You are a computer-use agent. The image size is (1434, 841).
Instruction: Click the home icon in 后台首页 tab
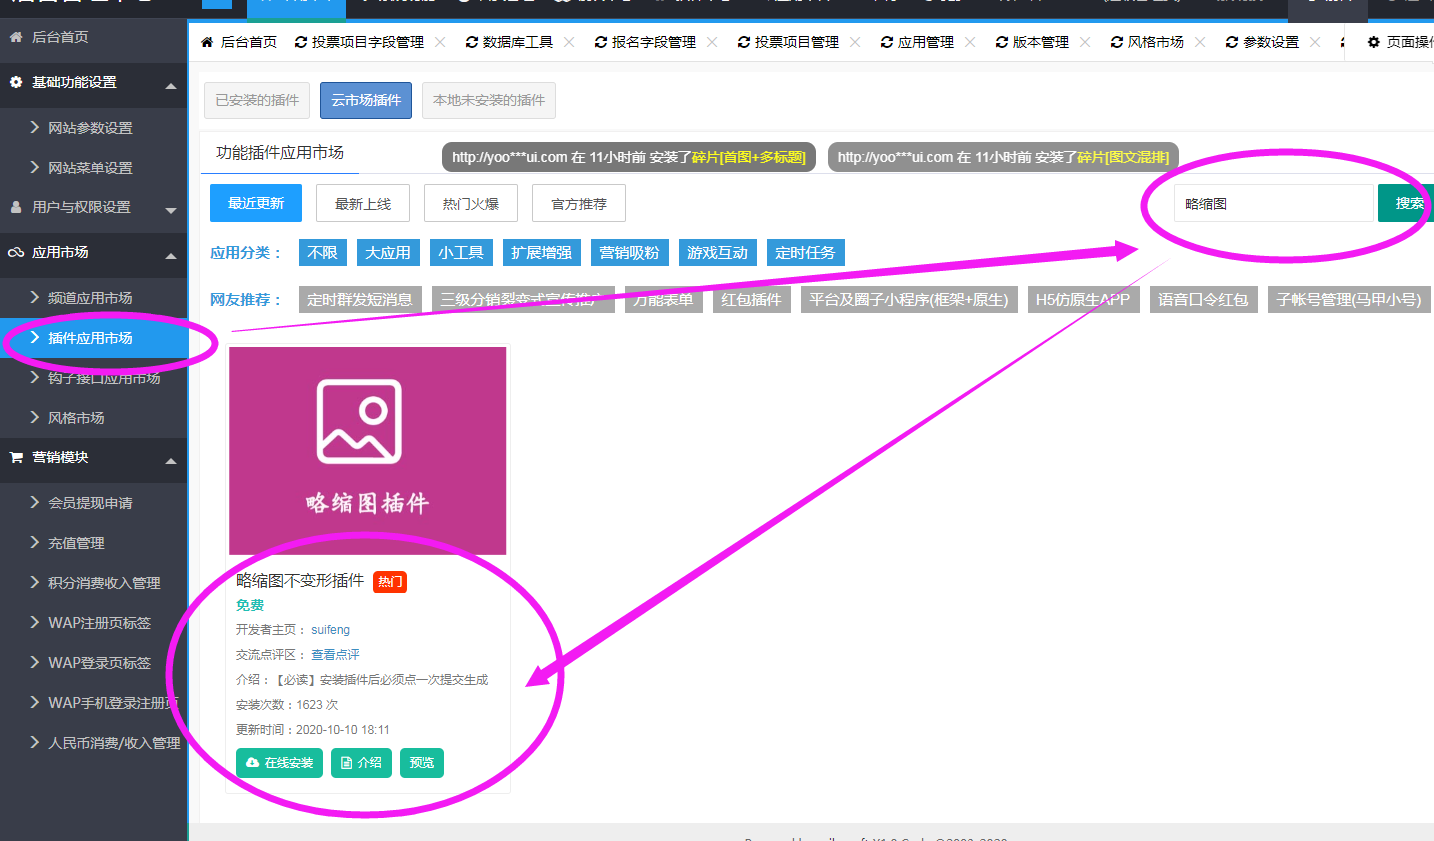(207, 42)
